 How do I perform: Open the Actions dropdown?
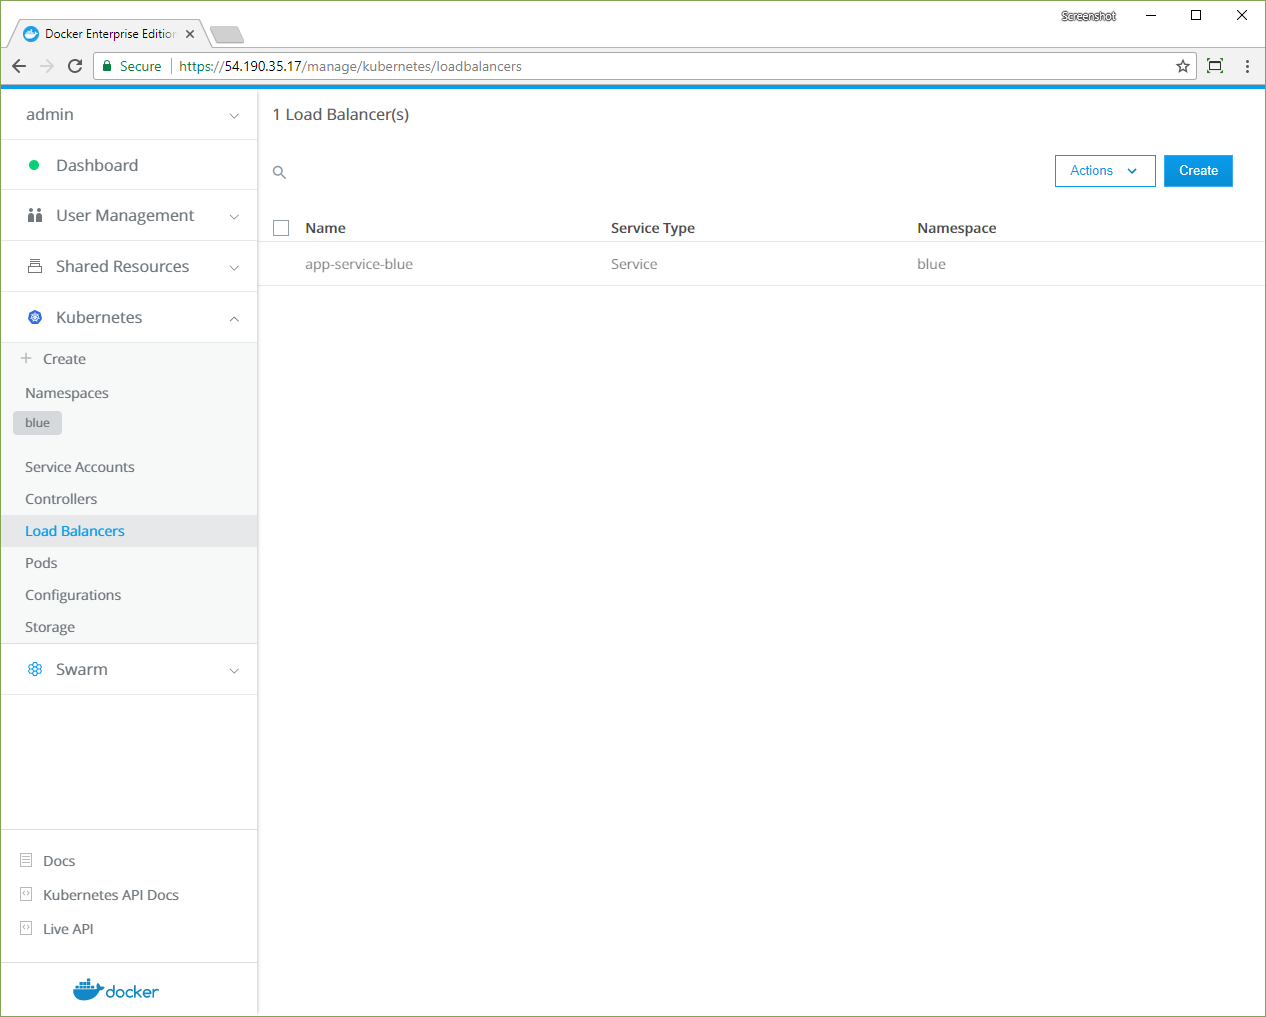pyautogui.click(x=1104, y=171)
